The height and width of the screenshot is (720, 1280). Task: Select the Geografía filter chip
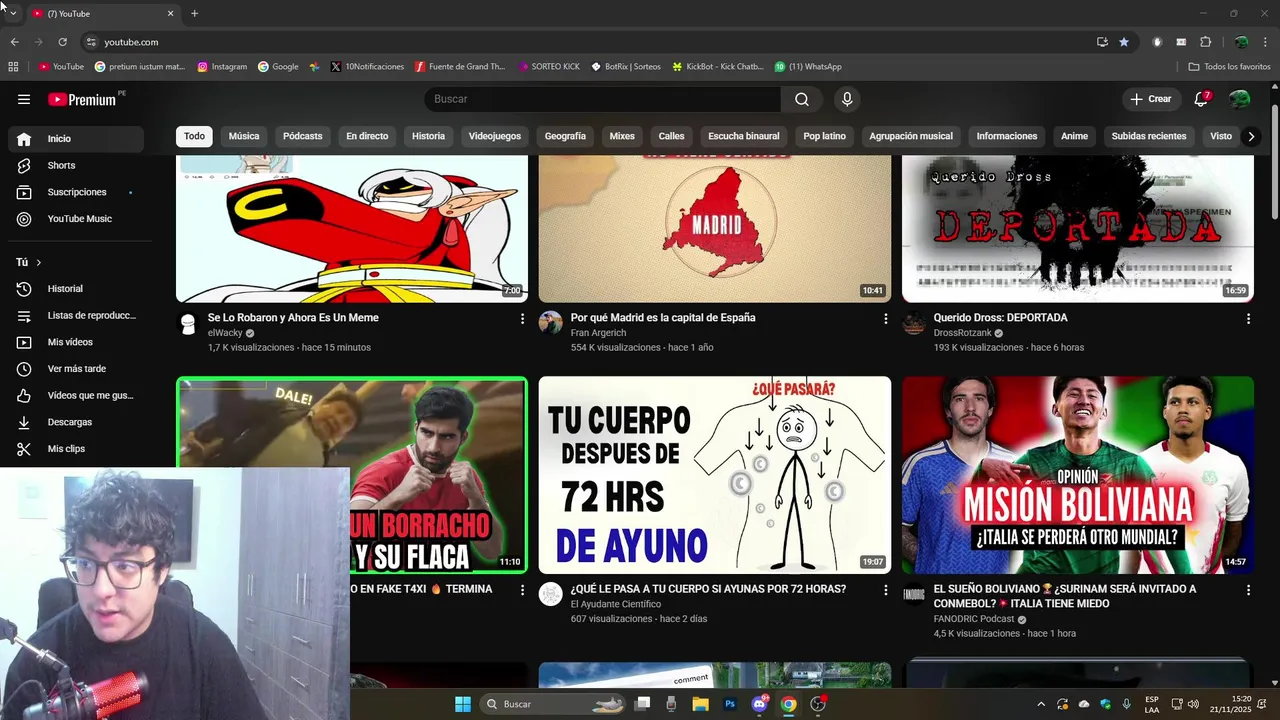565,136
